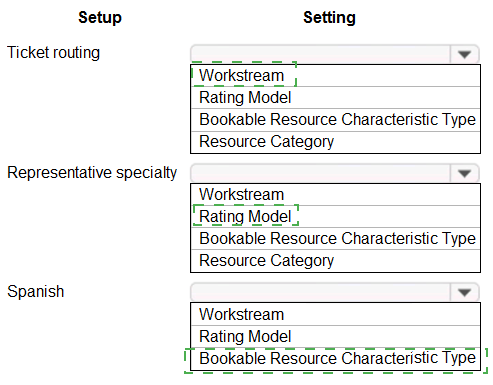
Task: Click the Setup column header
Action: tap(100, 17)
